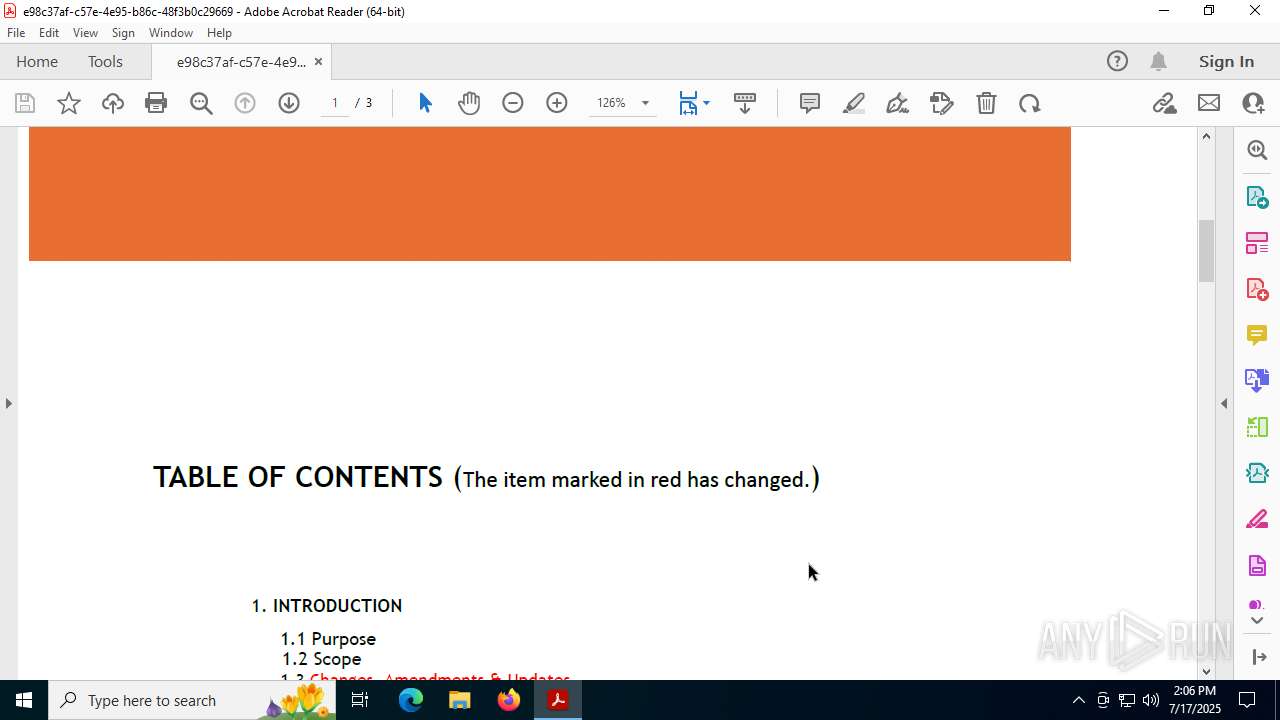1280x720 pixels.
Task: Open purple Protect document tool in right pane
Action: (x=1257, y=566)
